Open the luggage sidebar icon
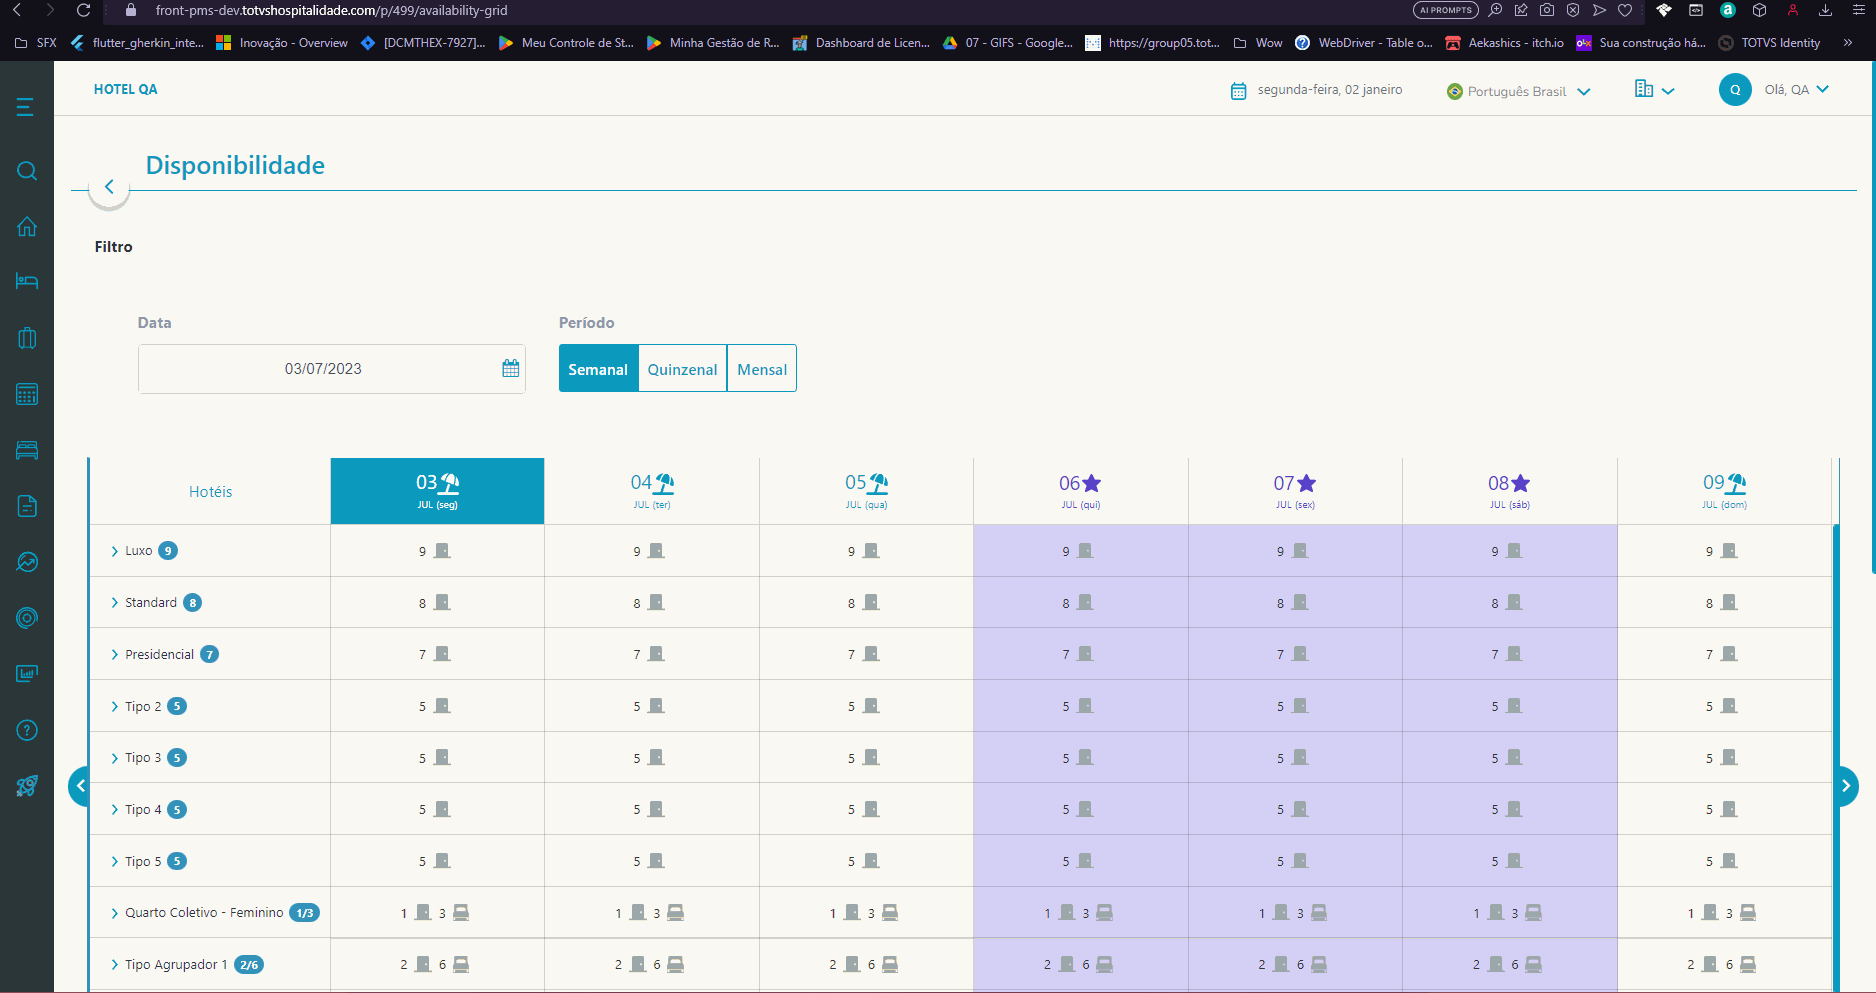The width and height of the screenshot is (1876, 993). click(27, 338)
